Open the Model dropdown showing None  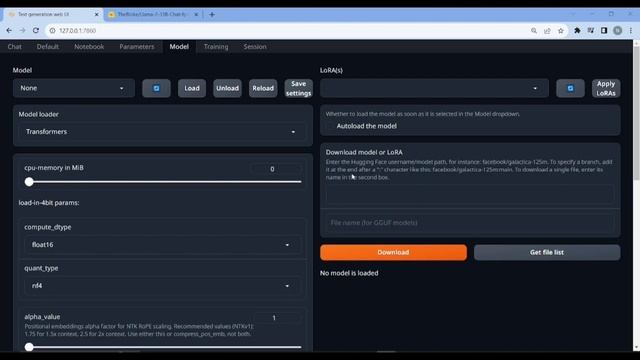(74, 88)
